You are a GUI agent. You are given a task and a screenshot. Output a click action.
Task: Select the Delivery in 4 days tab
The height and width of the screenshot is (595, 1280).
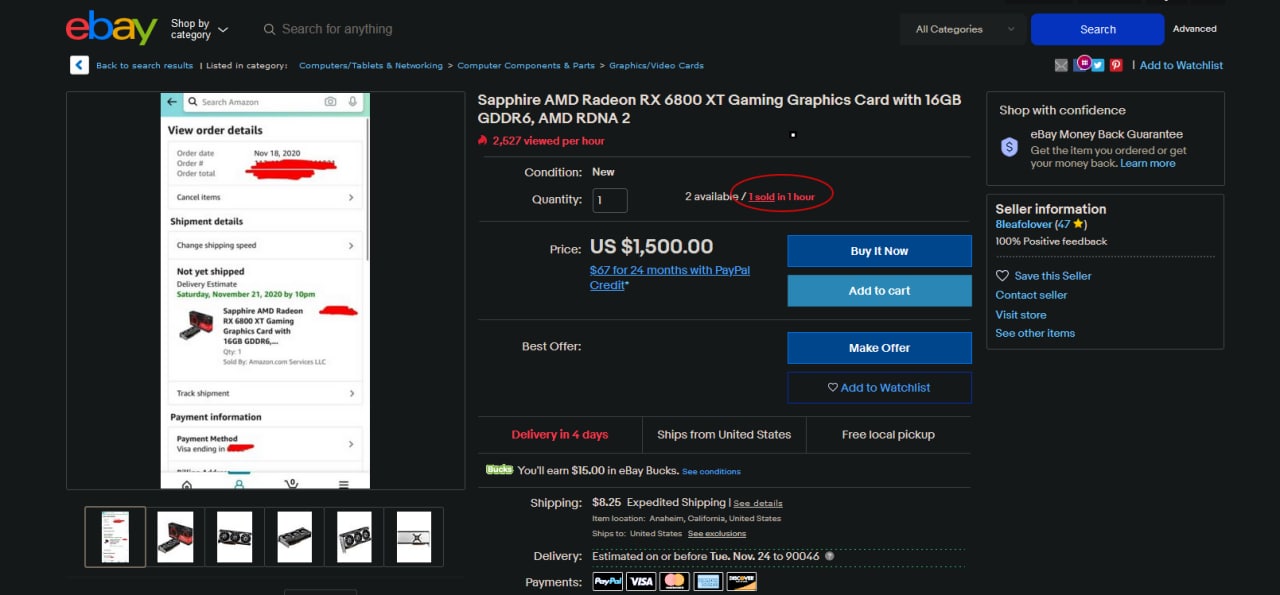coord(559,434)
